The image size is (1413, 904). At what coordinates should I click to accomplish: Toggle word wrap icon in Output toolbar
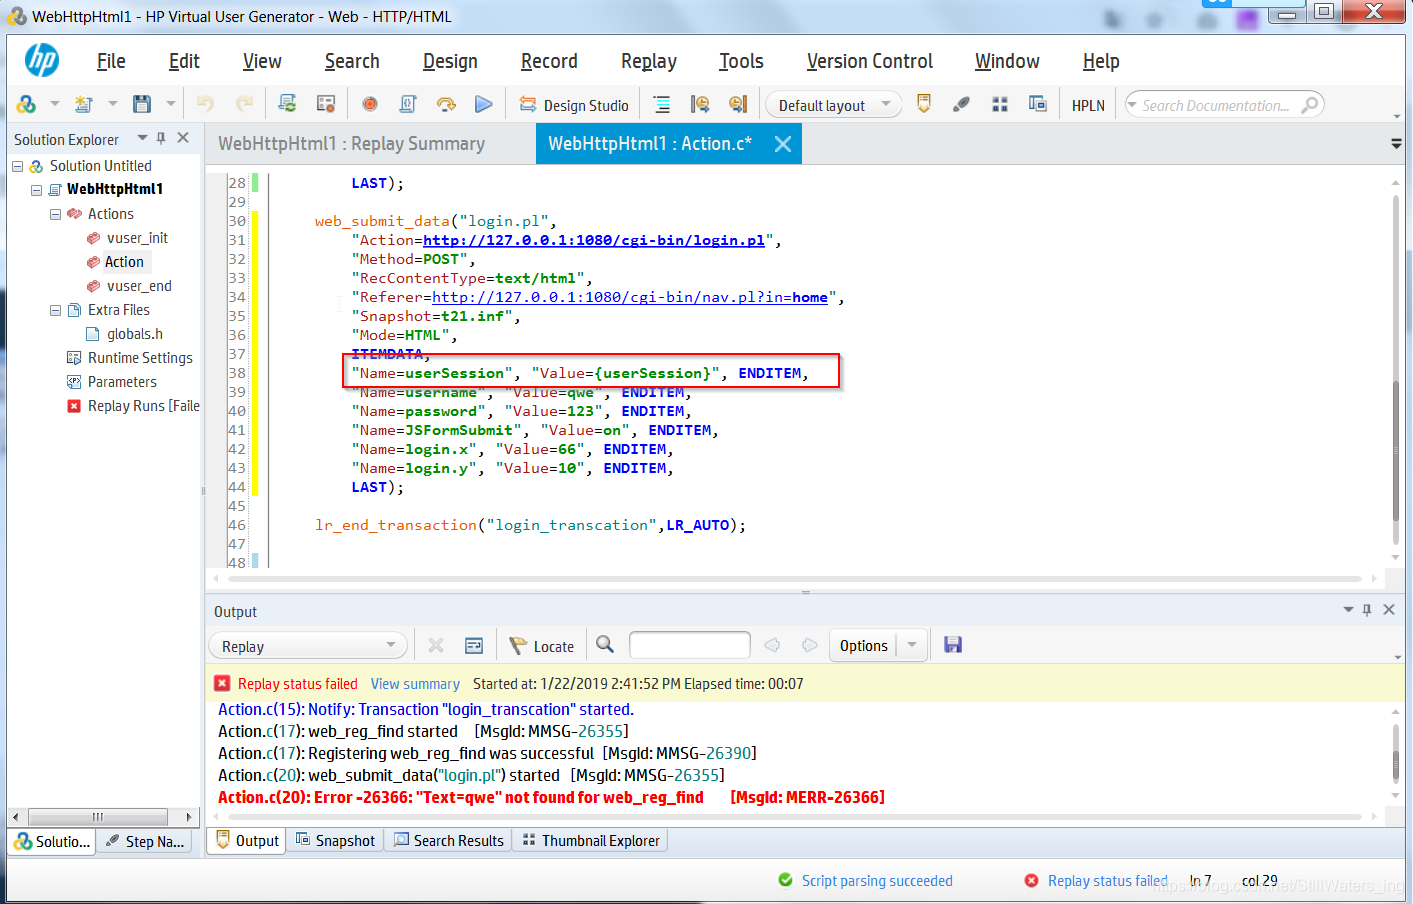coord(474,645)
